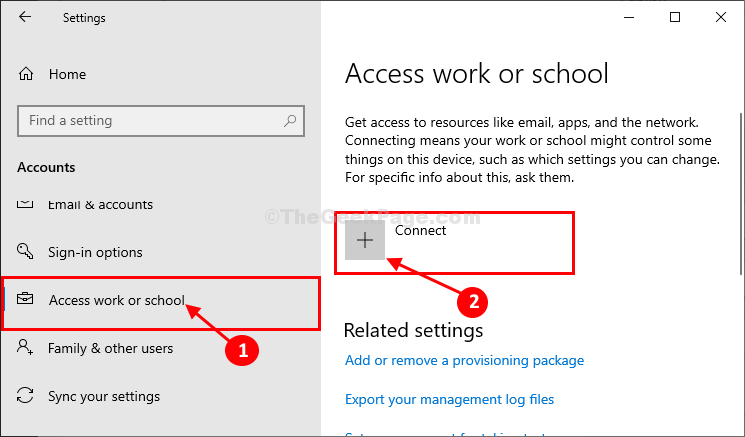This screenshot has width=745, height=437.
Task: Open the Email & accounts page
Action: [100, 204]
